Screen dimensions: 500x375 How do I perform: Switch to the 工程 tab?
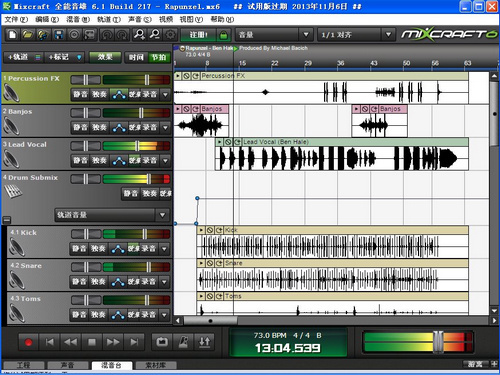(23, 365)
